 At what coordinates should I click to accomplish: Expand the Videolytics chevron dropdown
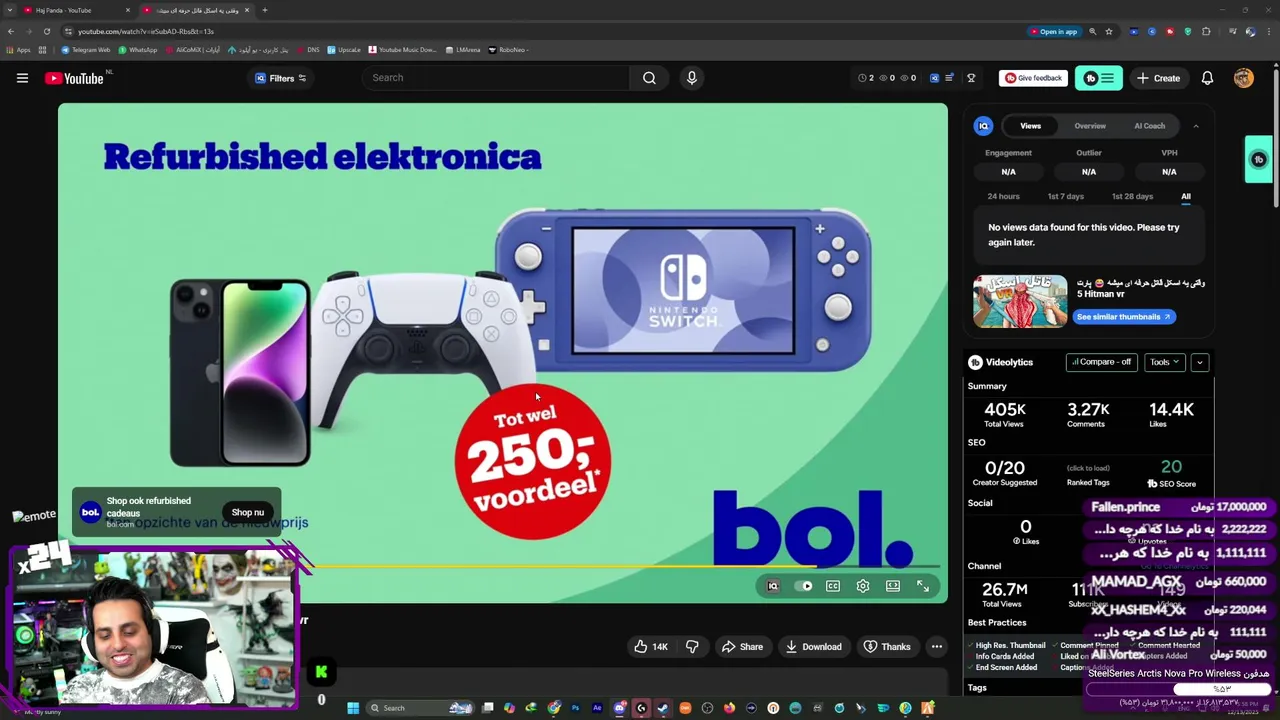[1200, 362]
